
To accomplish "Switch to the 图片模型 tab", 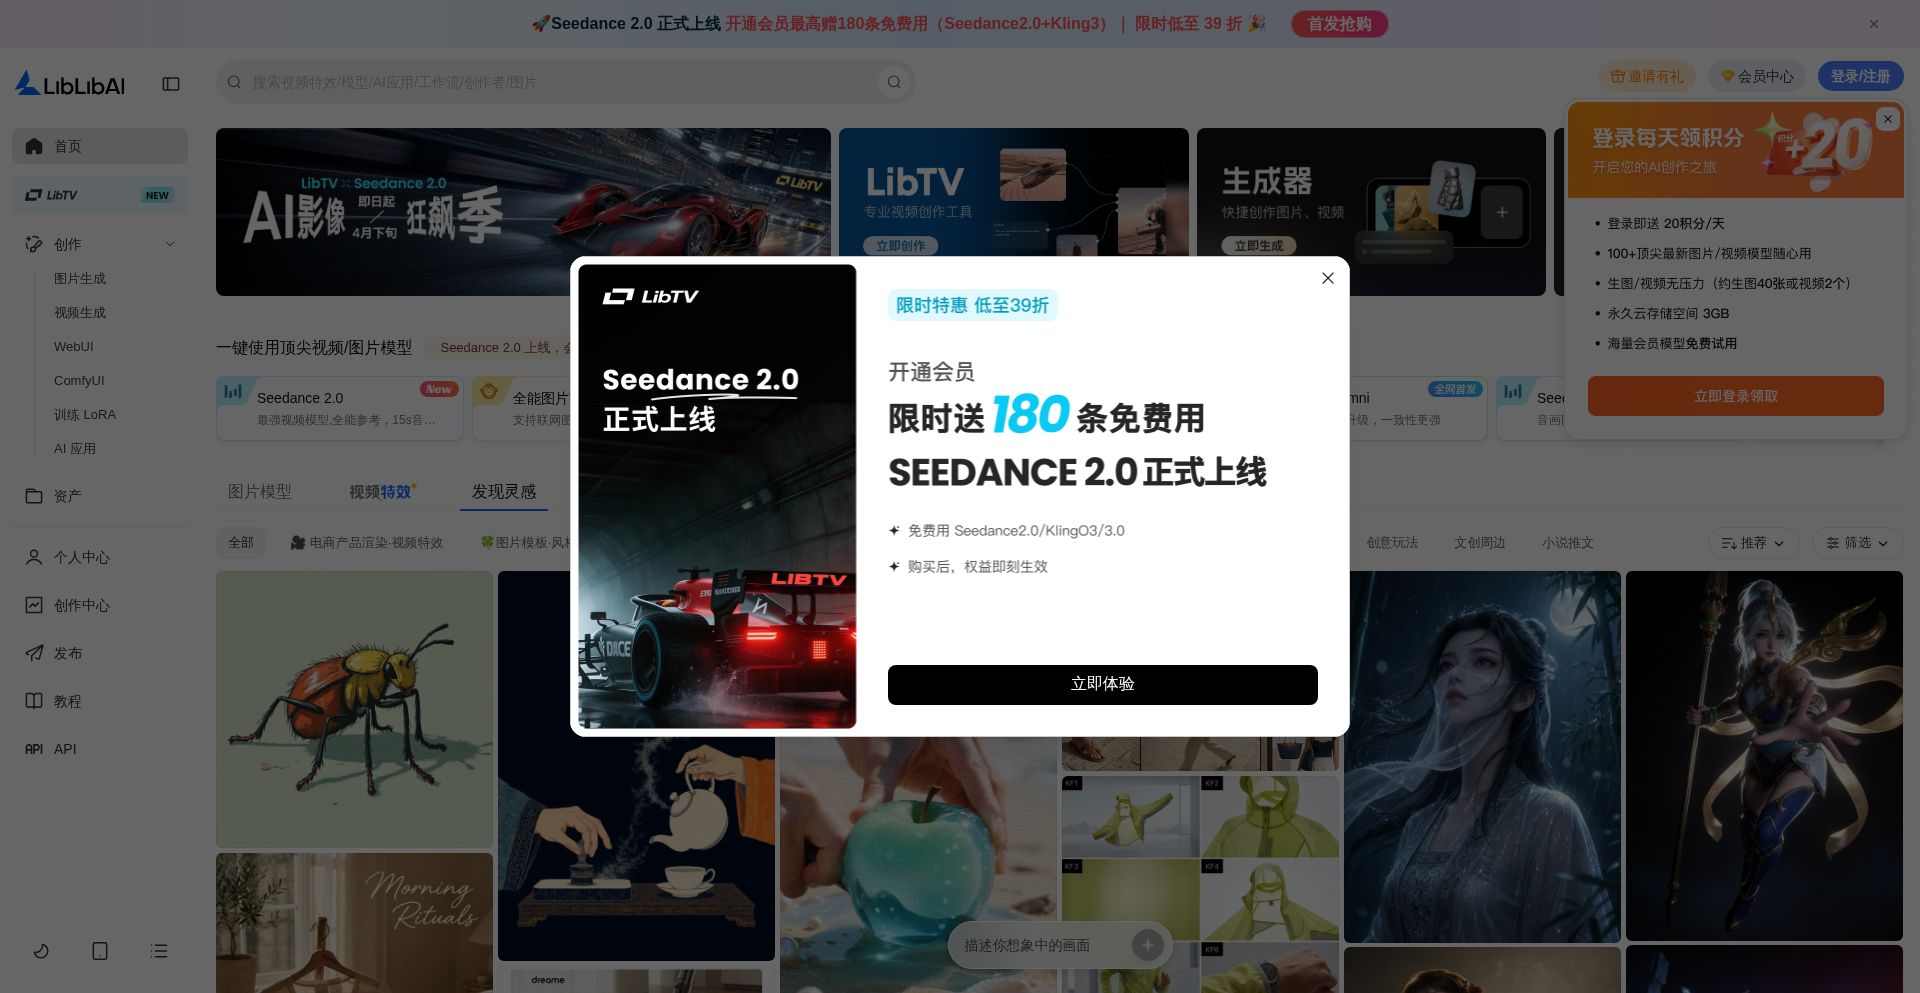I will (259, 491).
